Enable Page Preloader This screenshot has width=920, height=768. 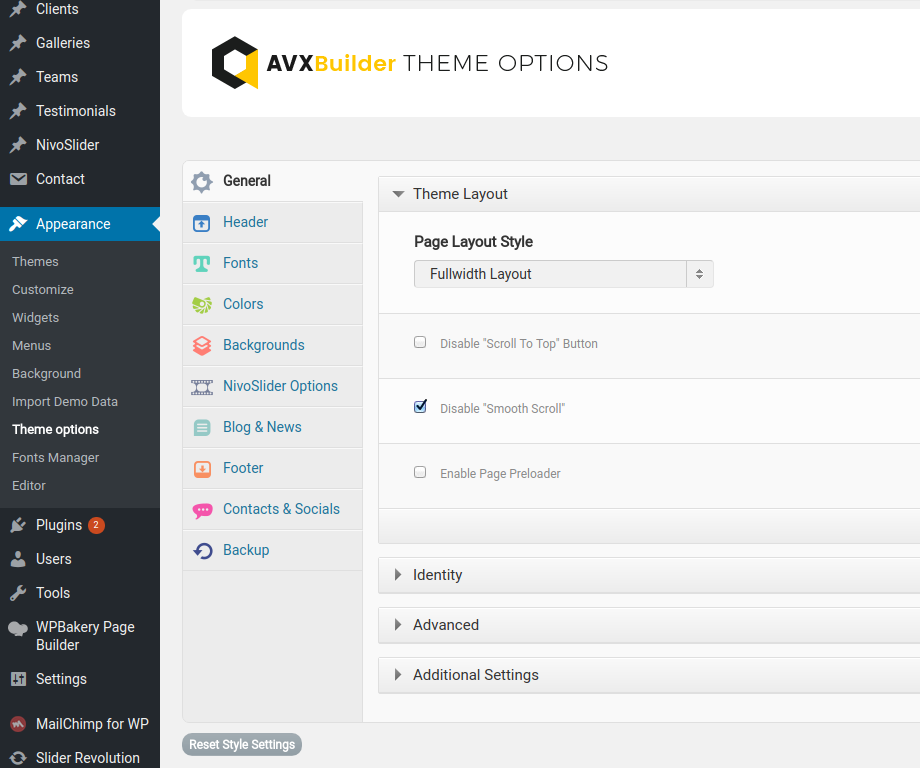click(420, 472)
